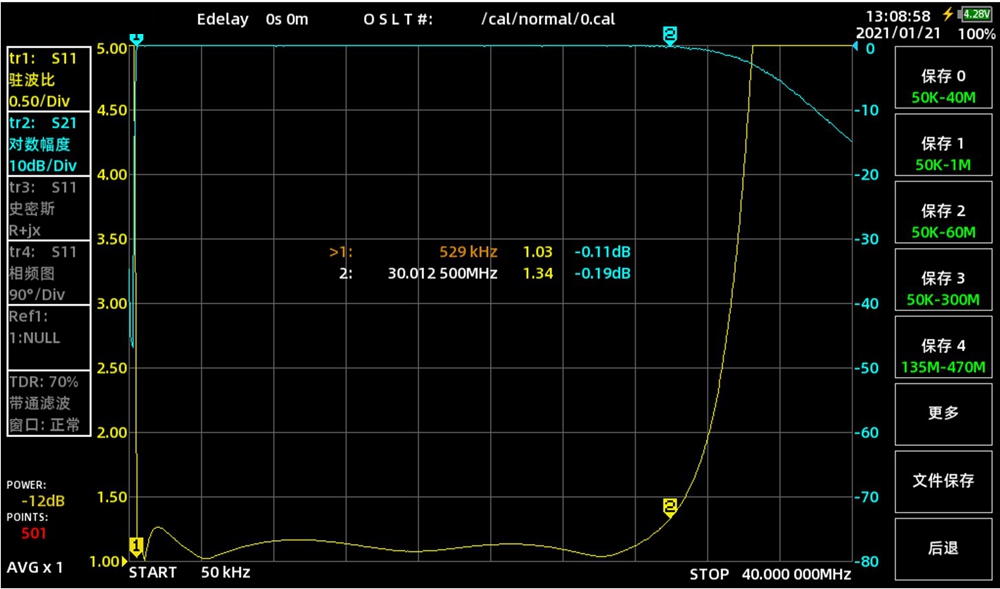Click the STOP 40.000 000MHz frequency field

click(770, 574)
